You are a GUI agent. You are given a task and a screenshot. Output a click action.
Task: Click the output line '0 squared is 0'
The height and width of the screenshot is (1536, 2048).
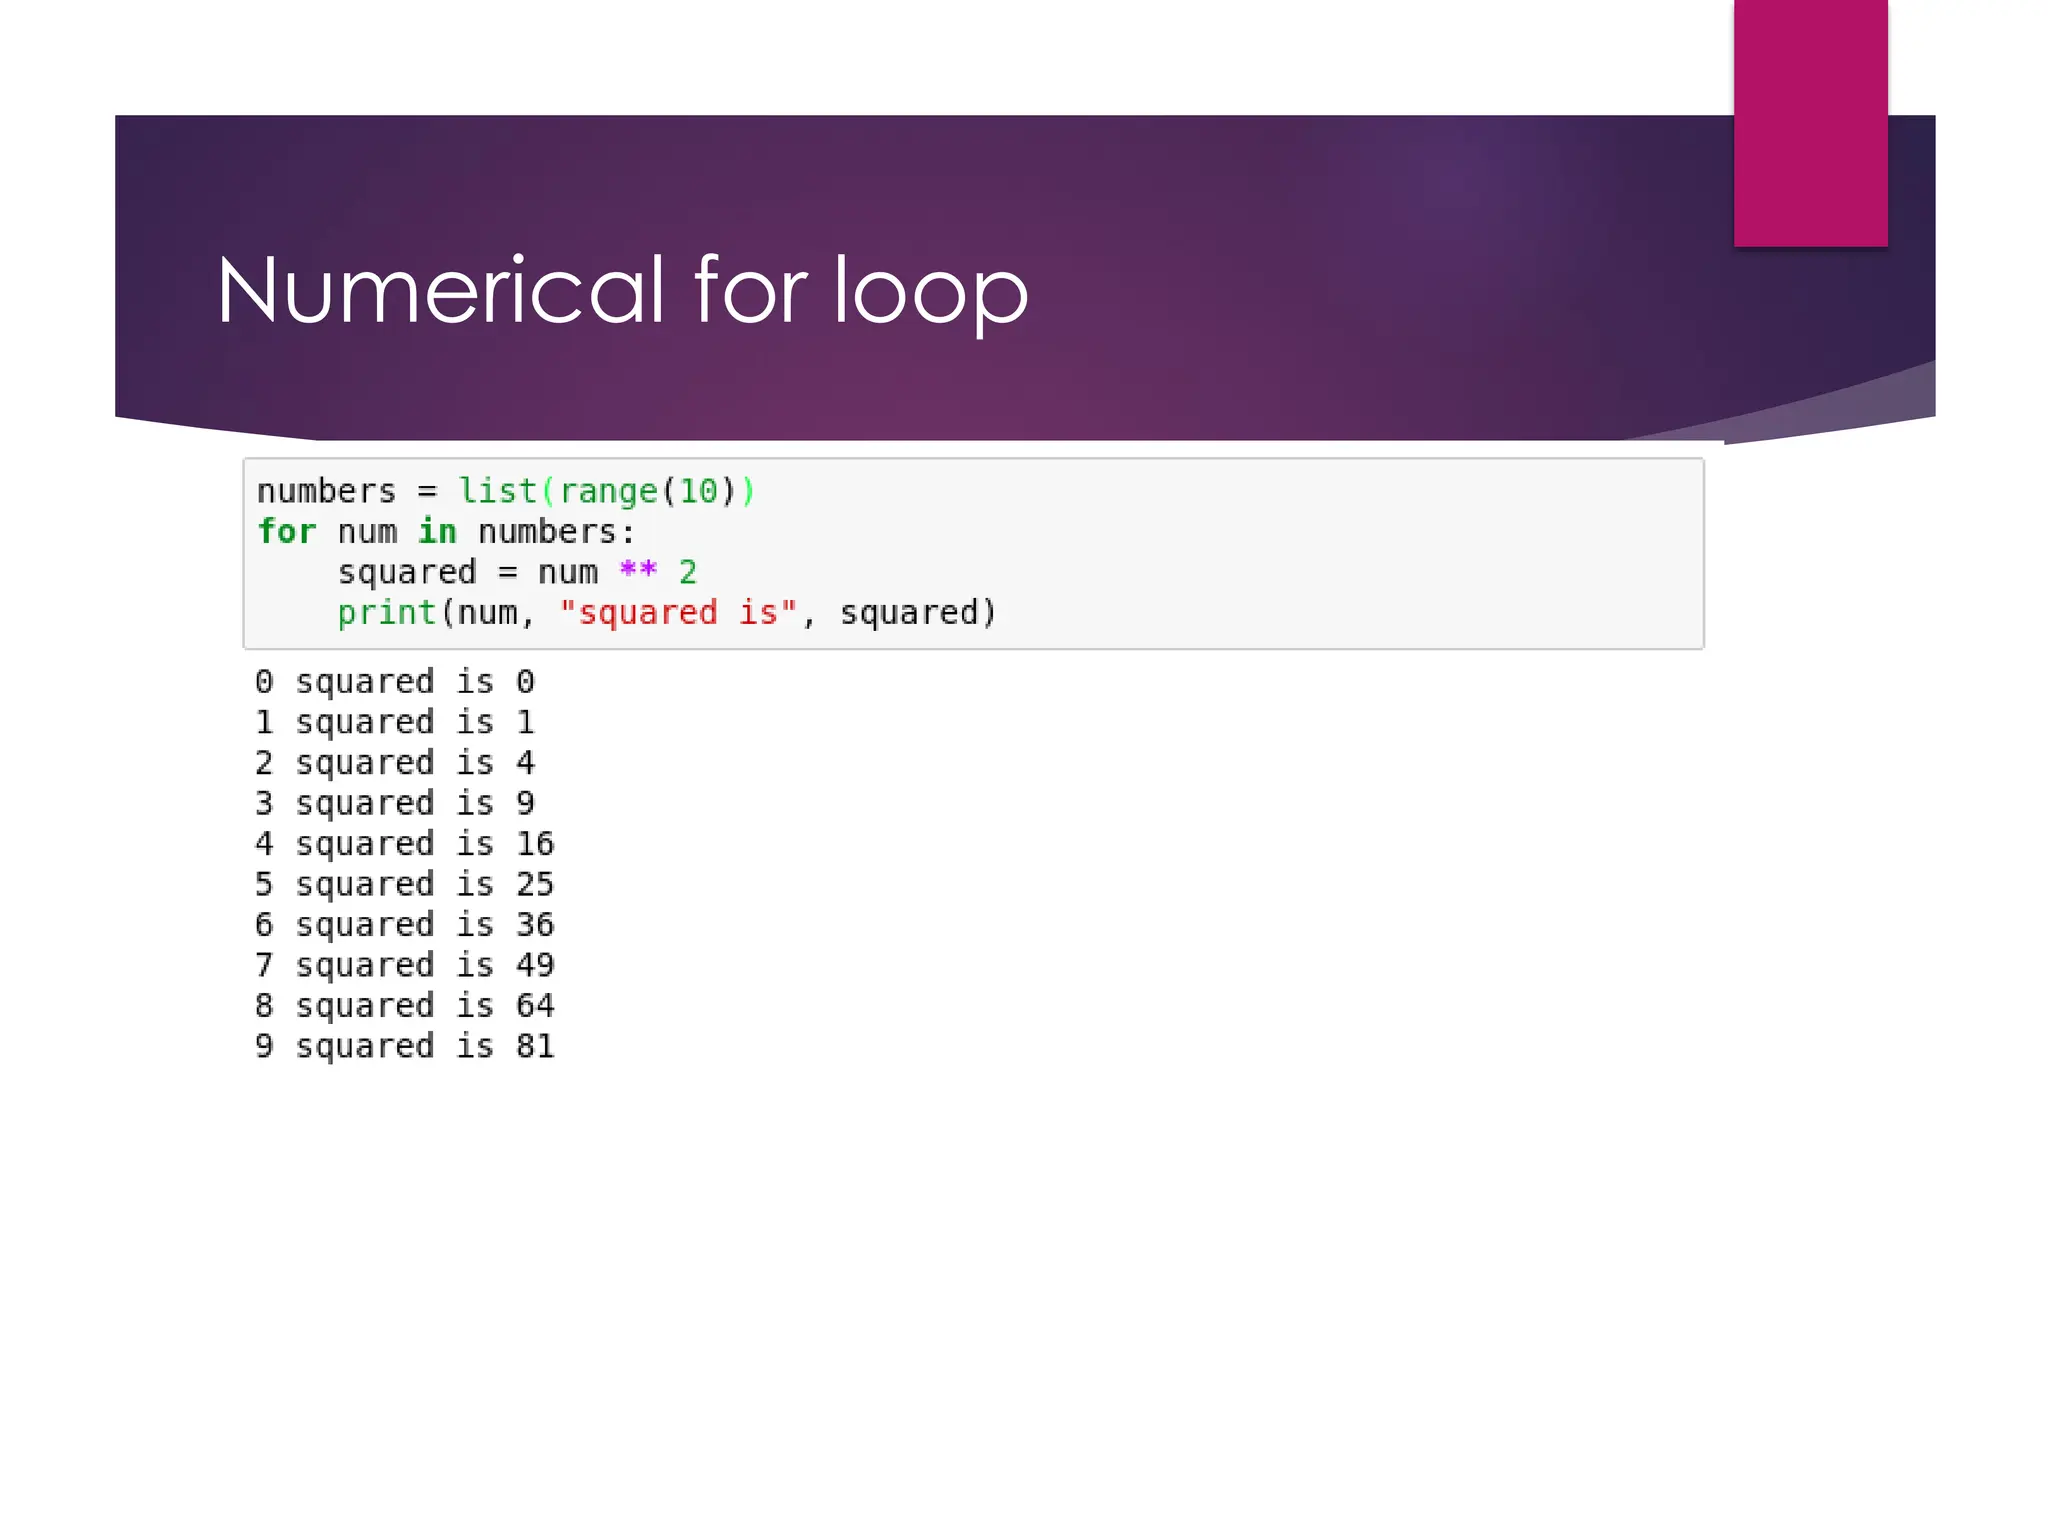(394, 682)
